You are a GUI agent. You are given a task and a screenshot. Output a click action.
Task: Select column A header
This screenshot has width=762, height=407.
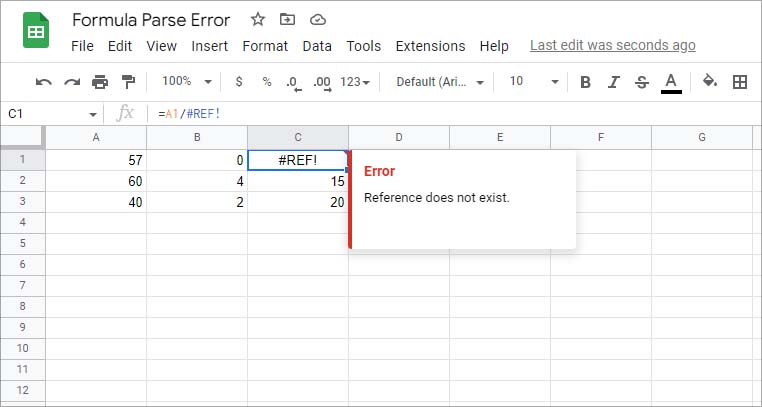tap(96, 137)
